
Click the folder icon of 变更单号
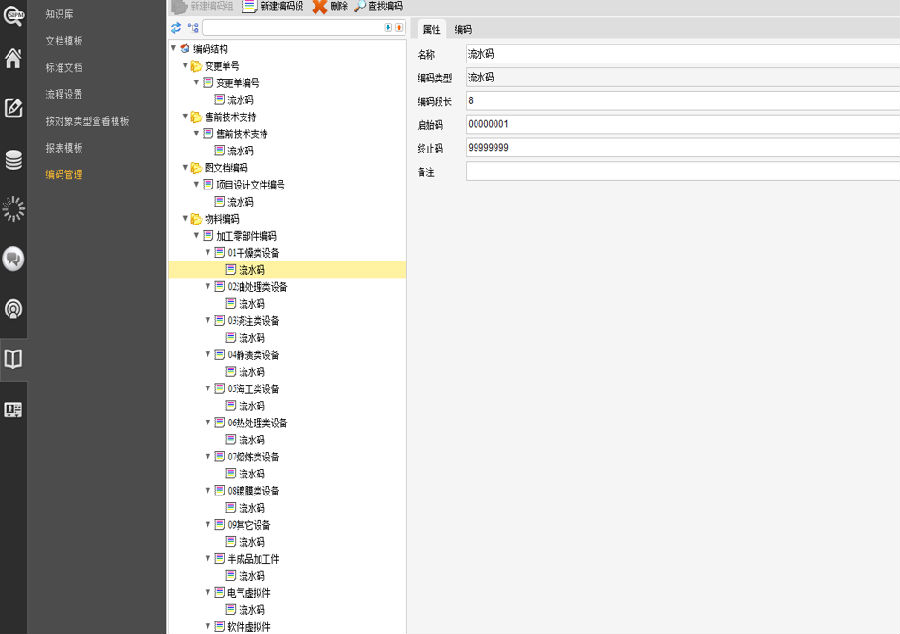196,66
